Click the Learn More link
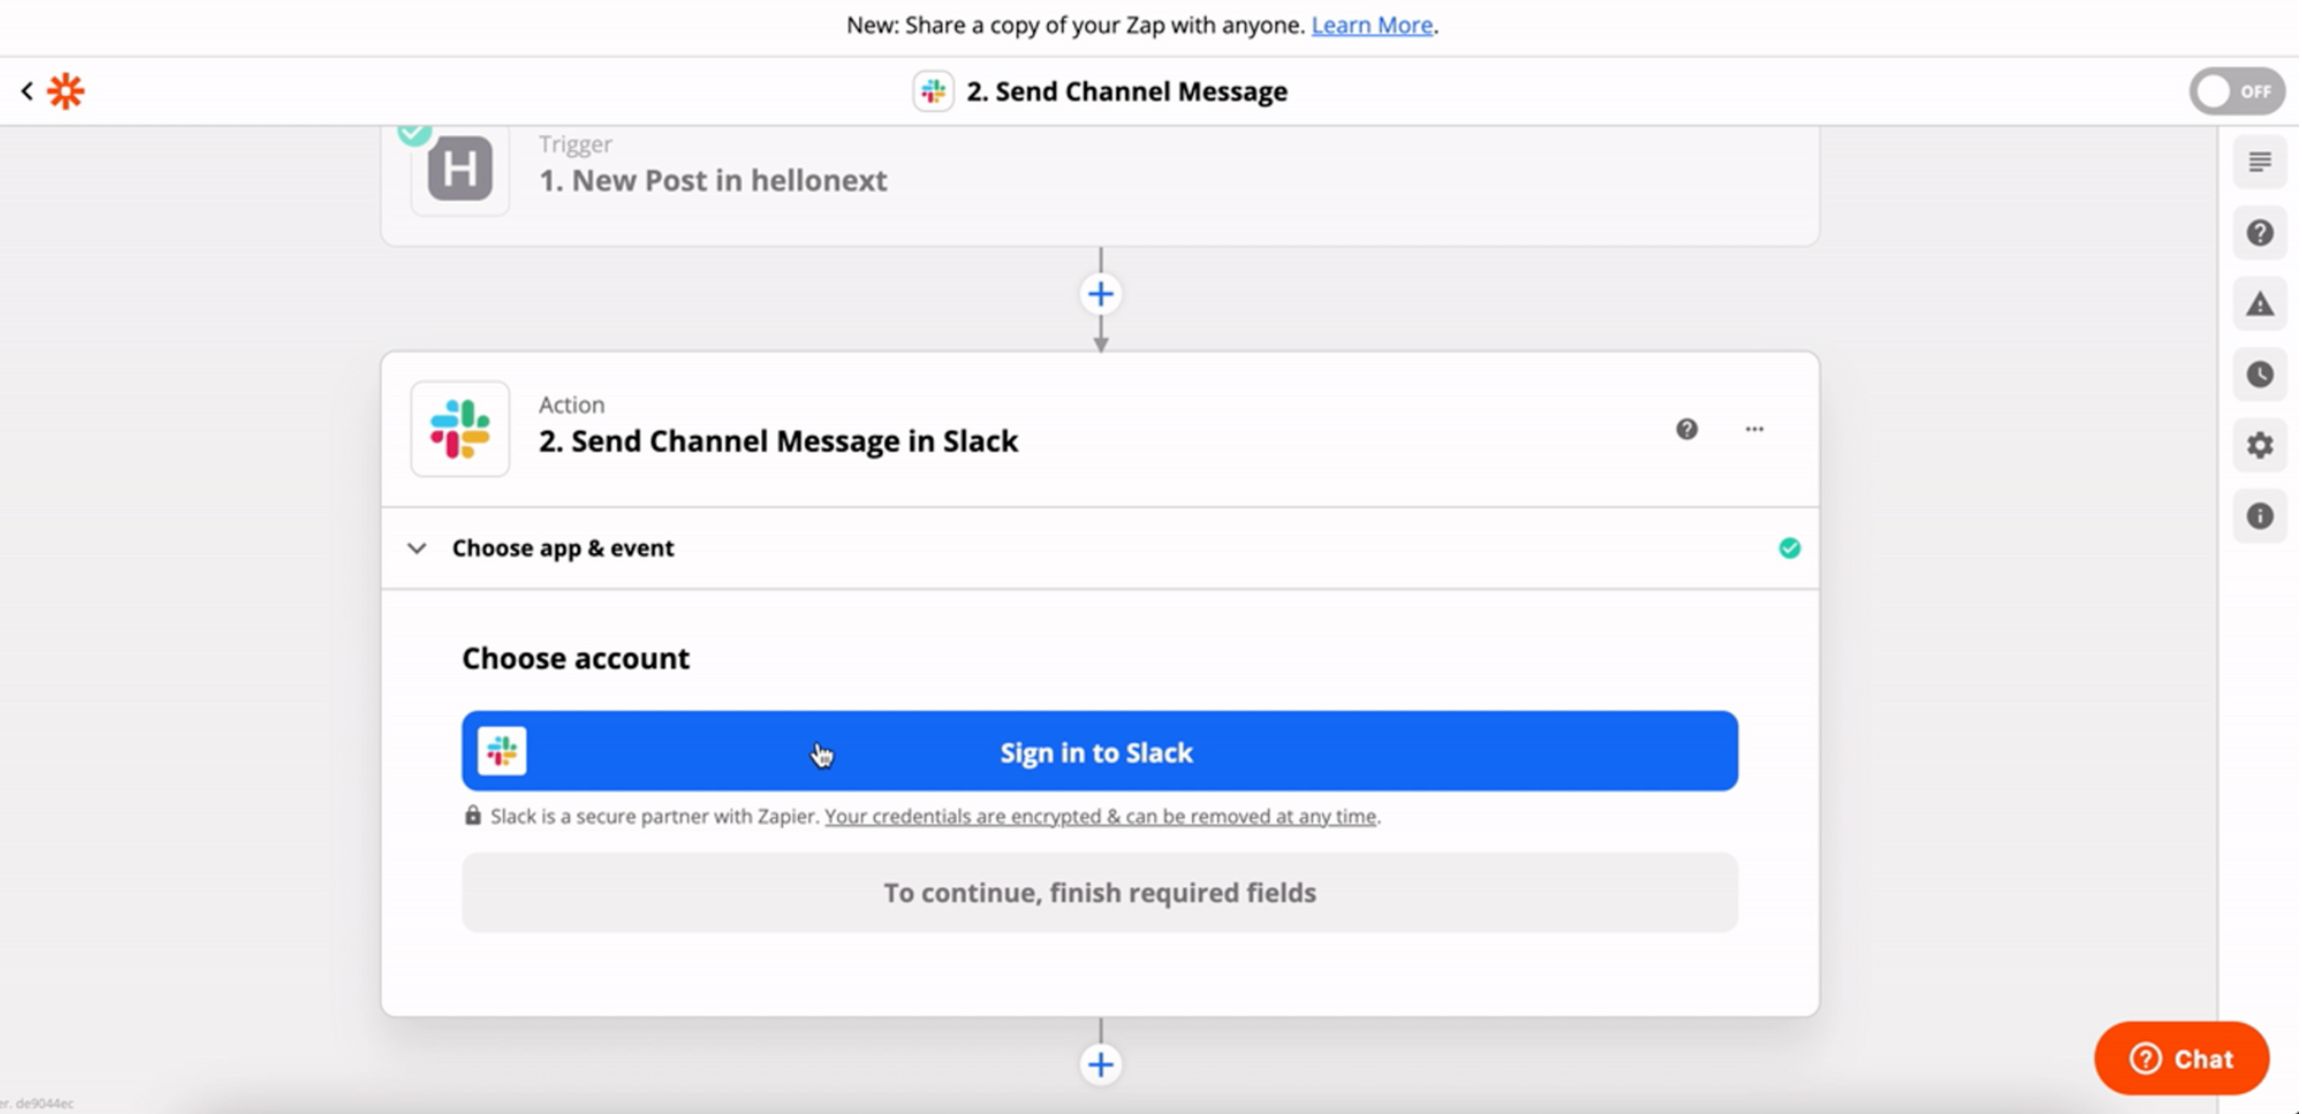 1372,25
